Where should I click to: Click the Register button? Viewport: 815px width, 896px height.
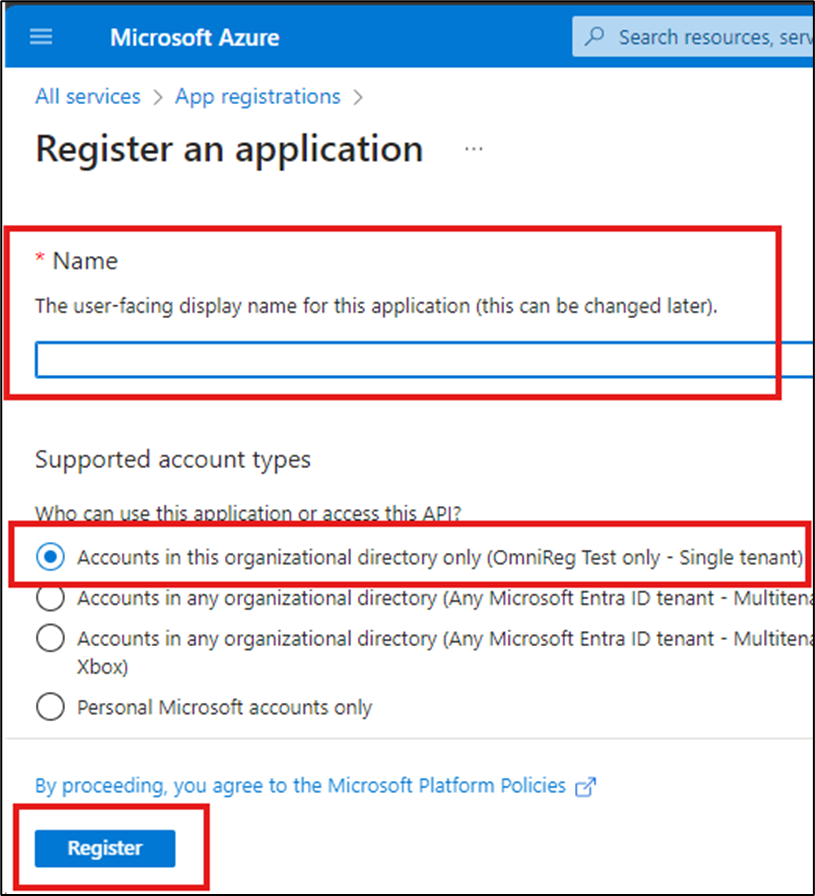click(x=103, y=848)
